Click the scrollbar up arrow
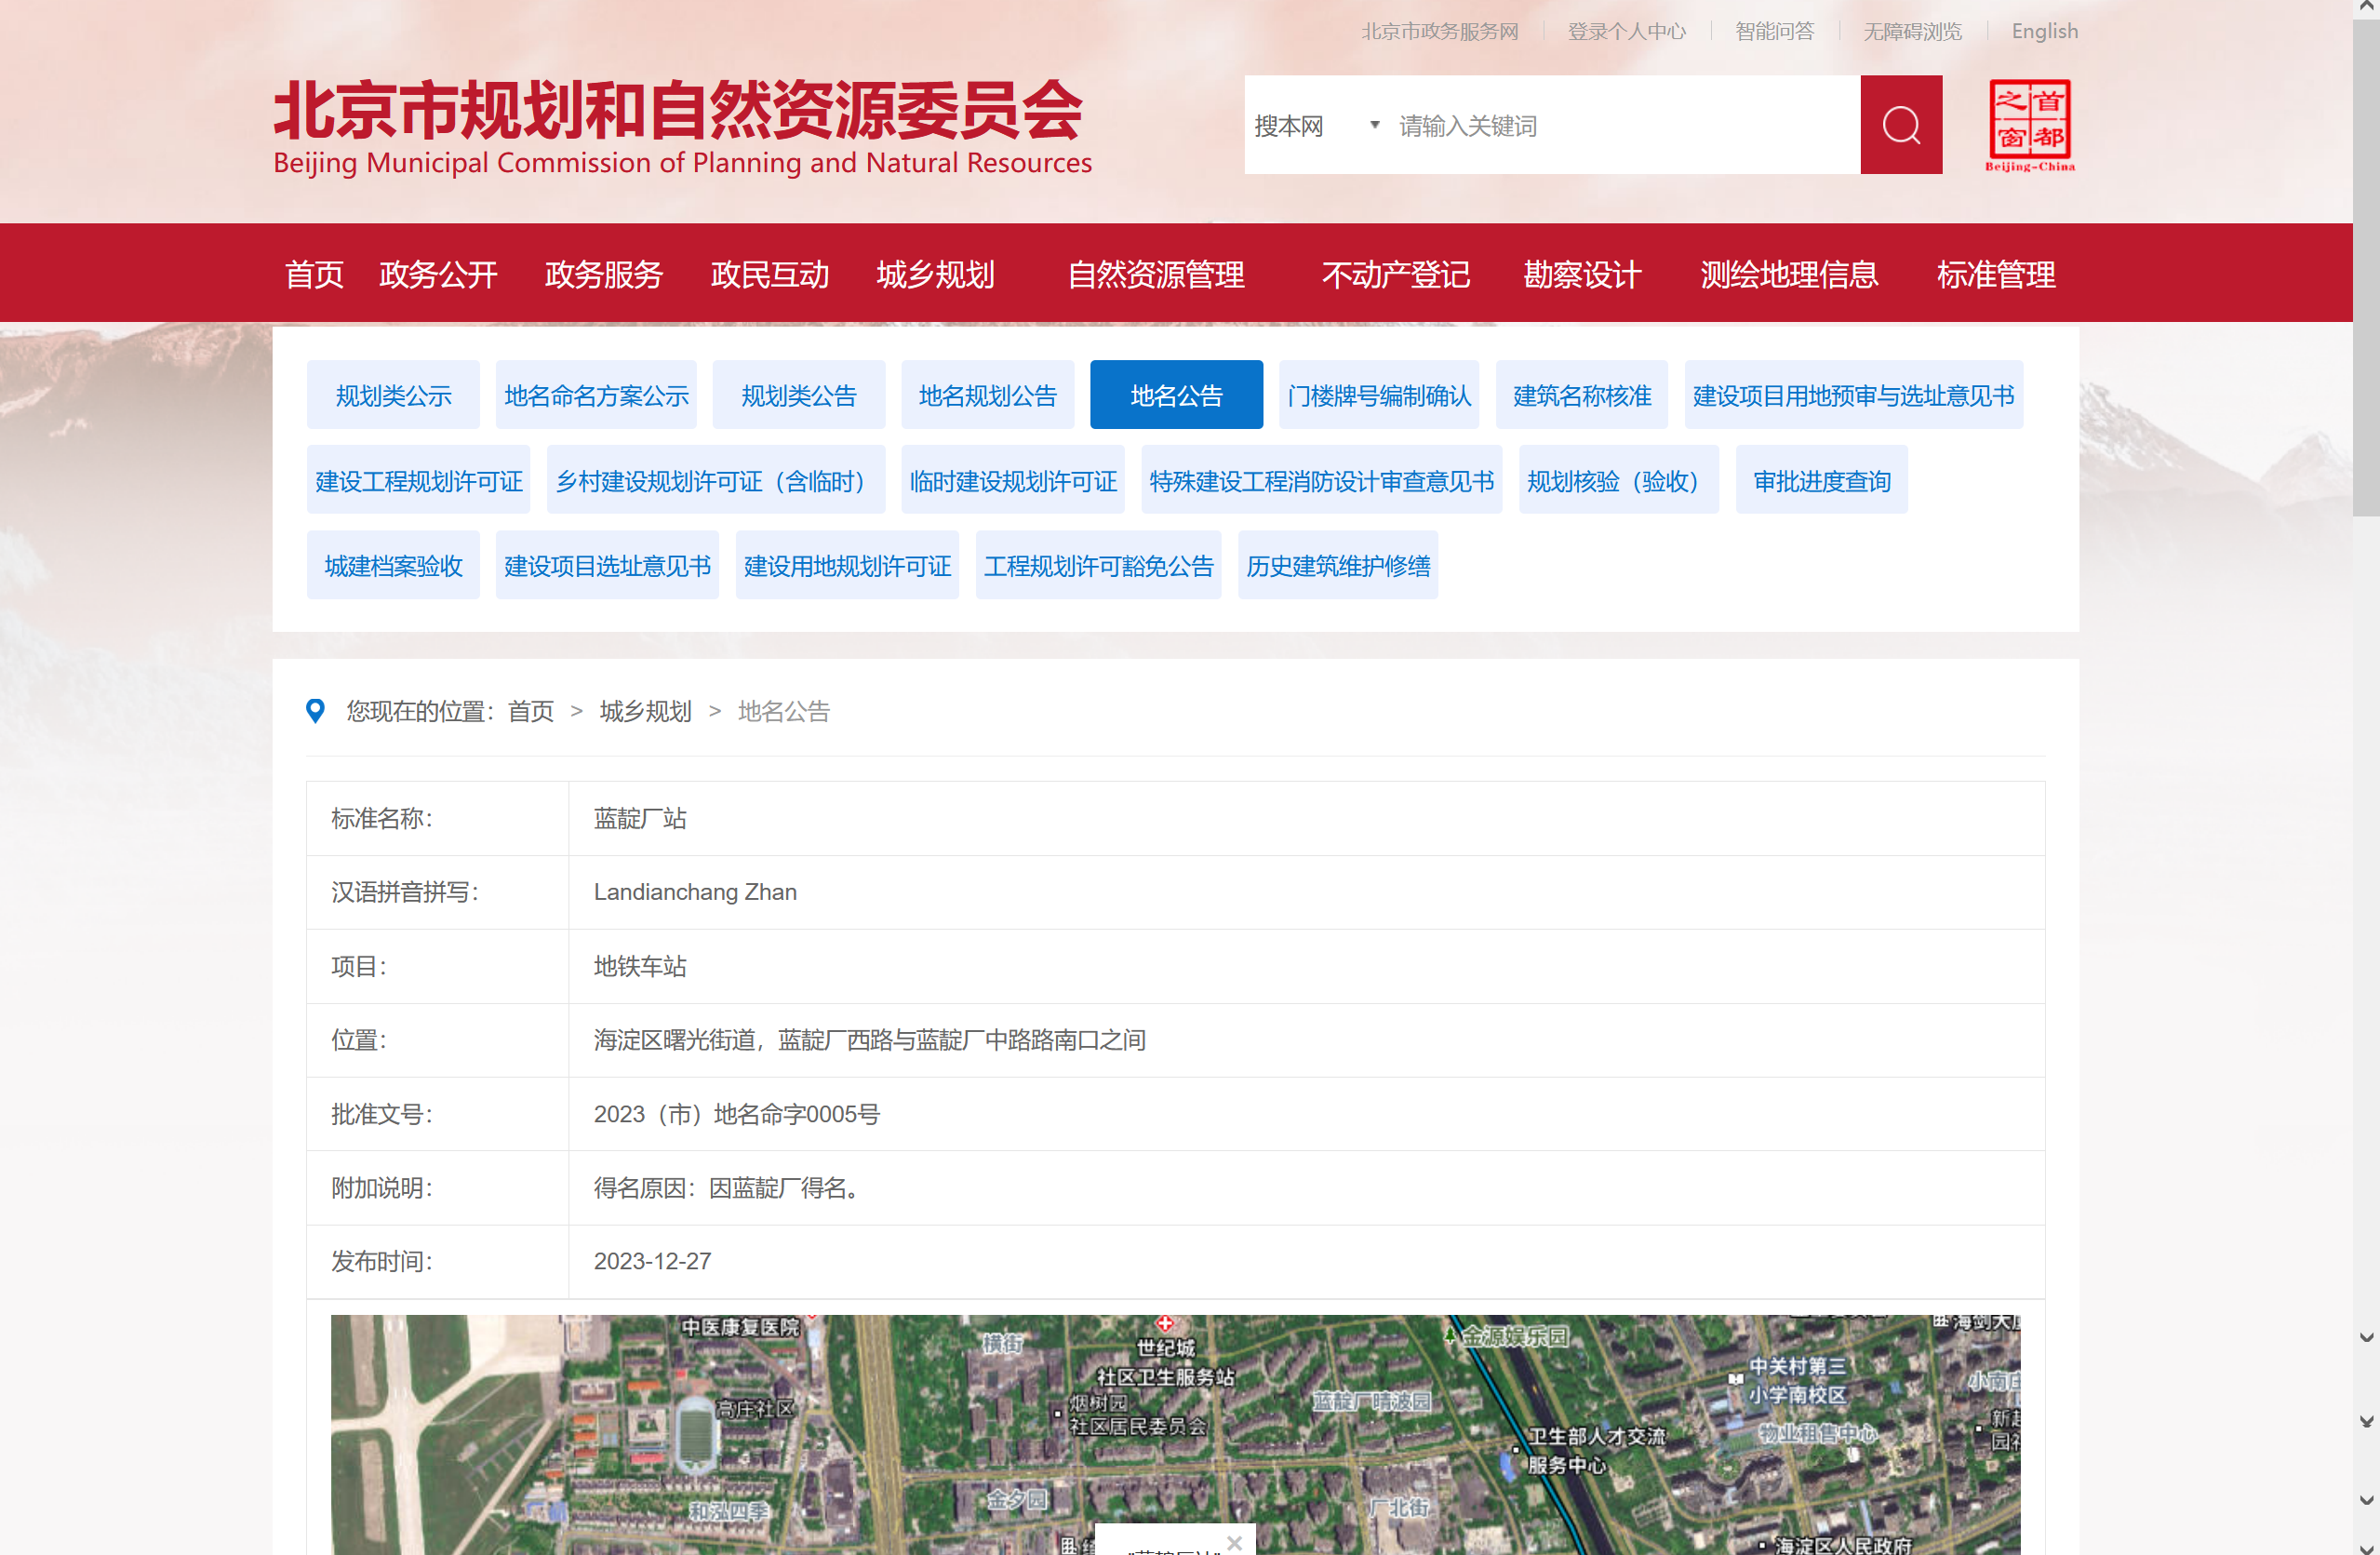 click(2366, 9)
